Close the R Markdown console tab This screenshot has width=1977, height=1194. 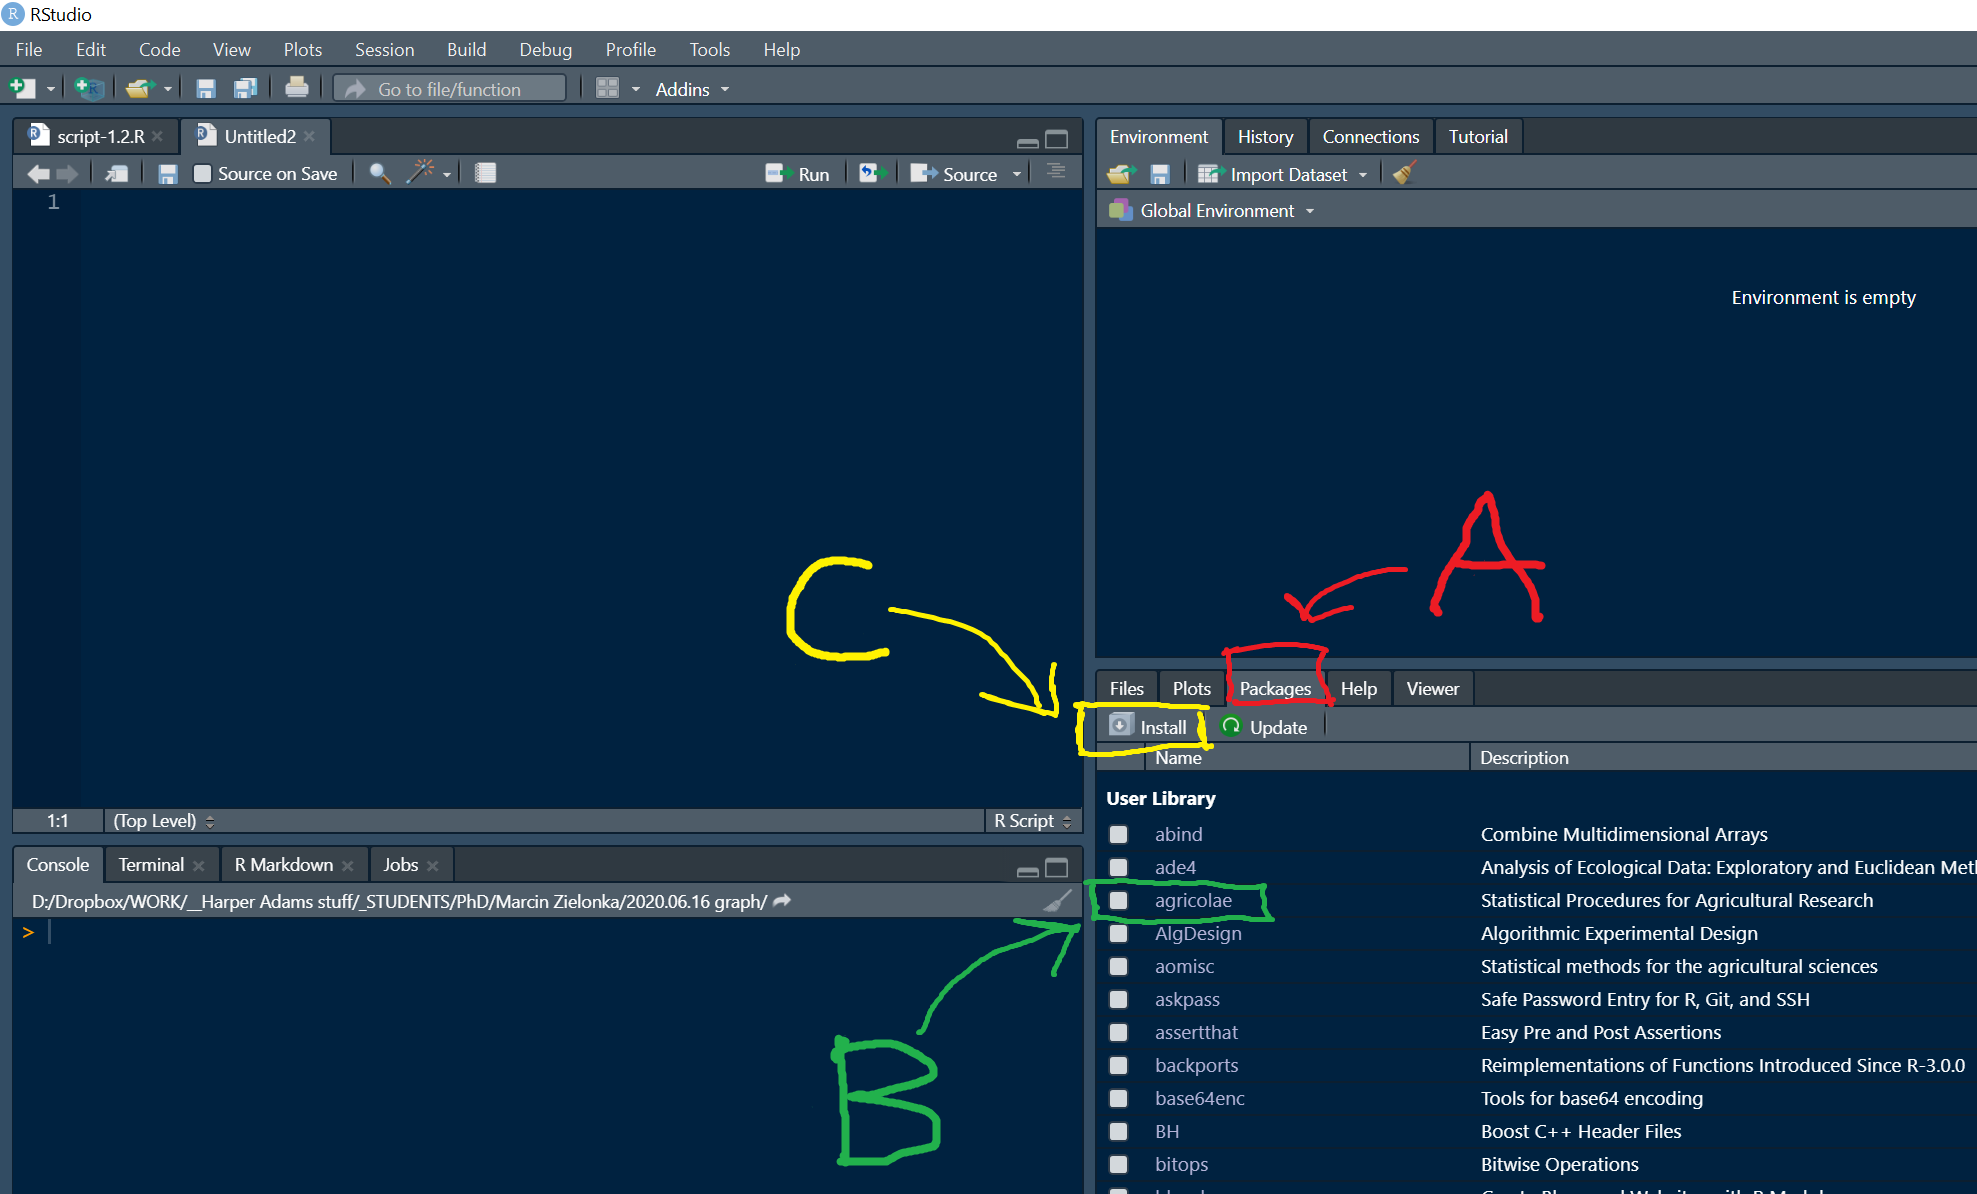[x=347, y=865]
